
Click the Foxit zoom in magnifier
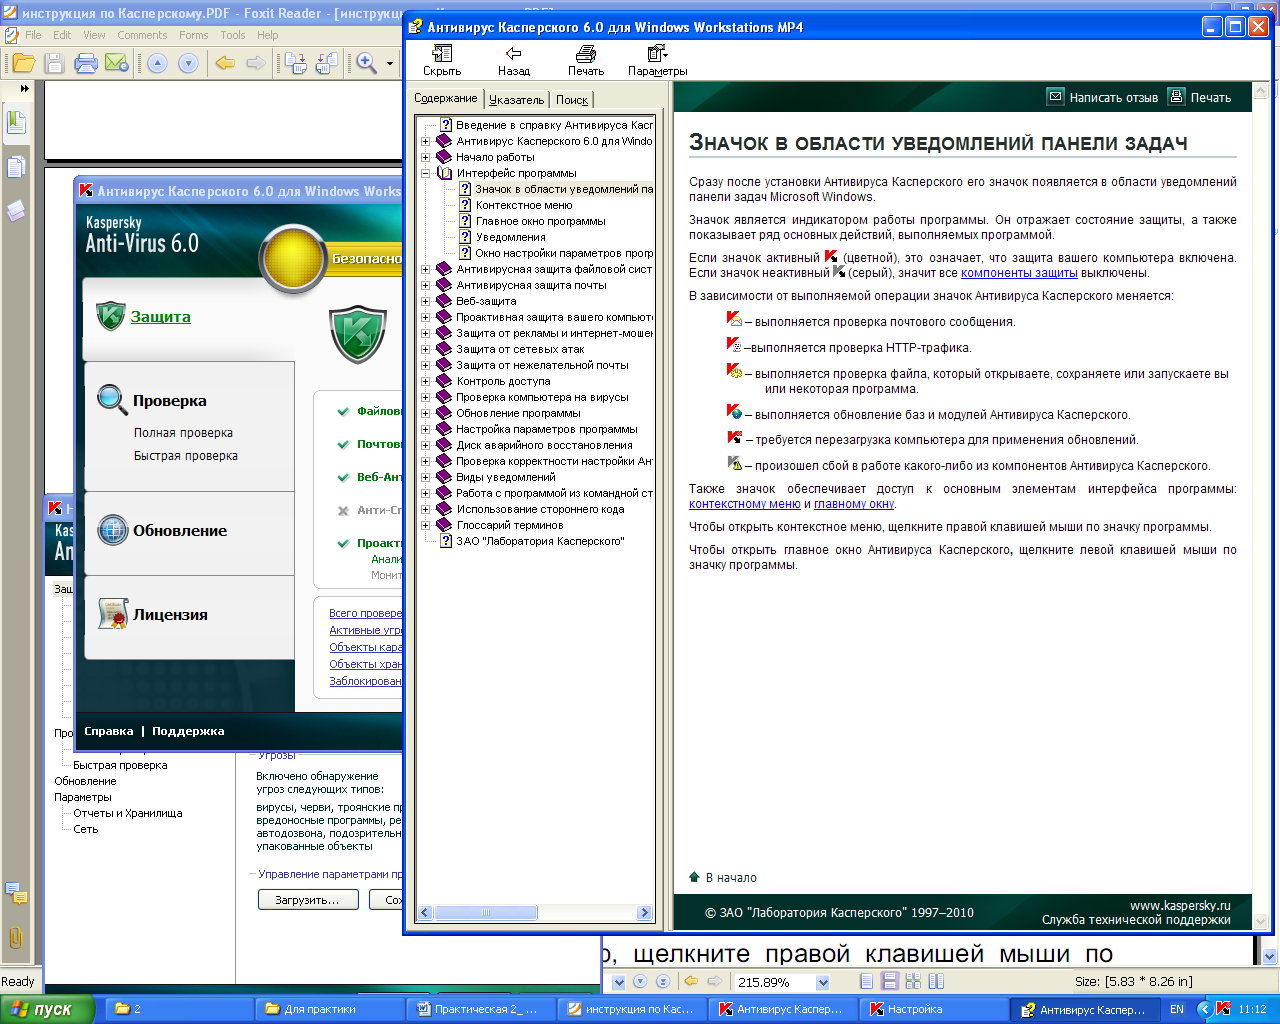tap(366, 63)
